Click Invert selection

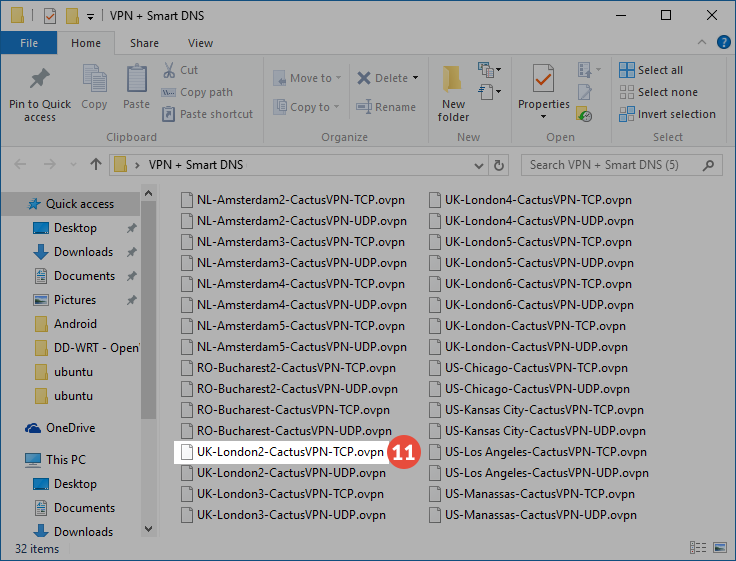[667, 114]
